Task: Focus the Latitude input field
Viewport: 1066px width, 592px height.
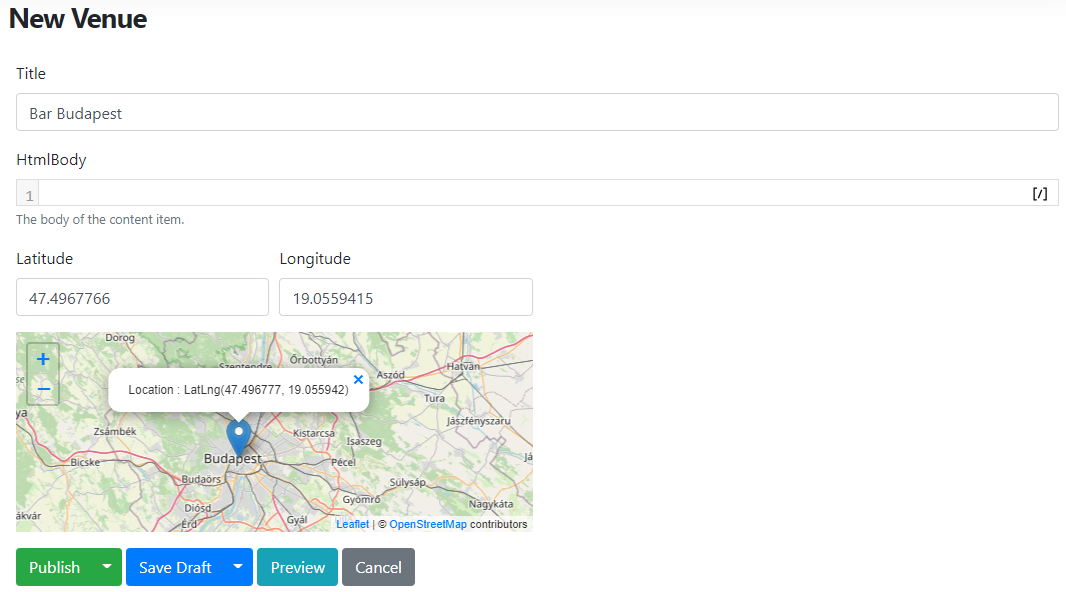Action: pos(142,297)
